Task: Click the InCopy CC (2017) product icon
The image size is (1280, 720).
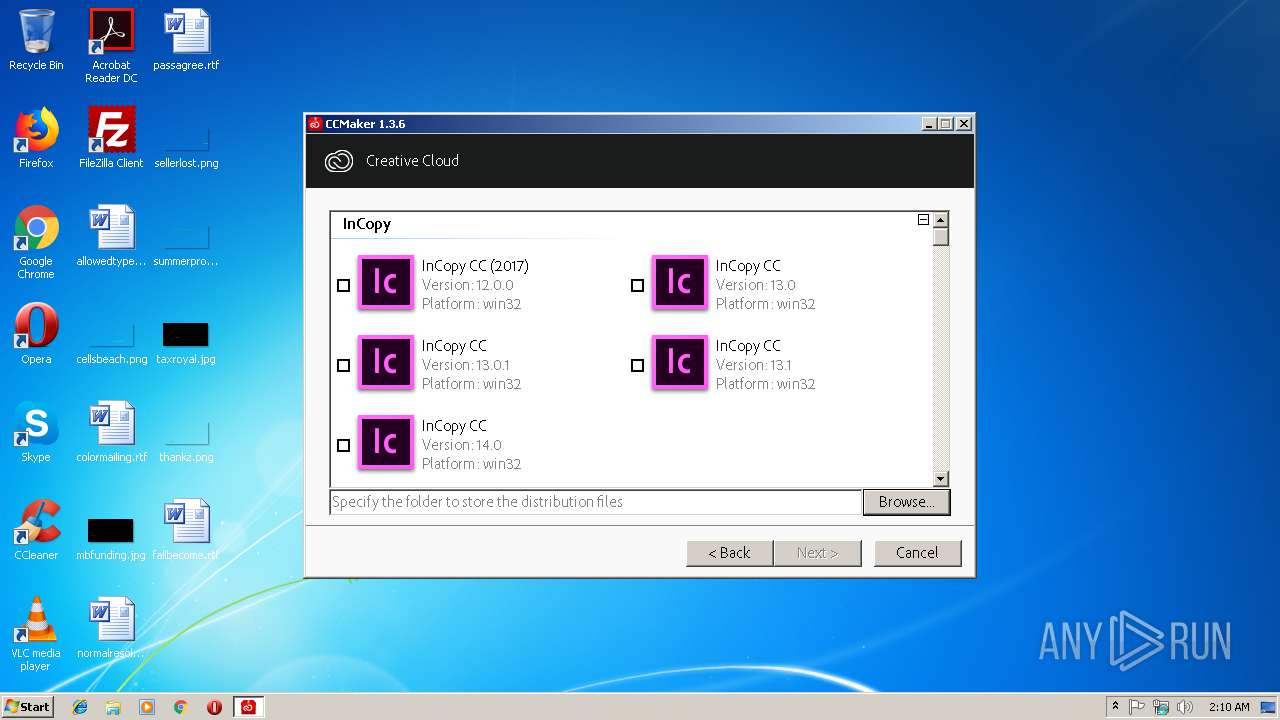Action: (x=386, y=282)
